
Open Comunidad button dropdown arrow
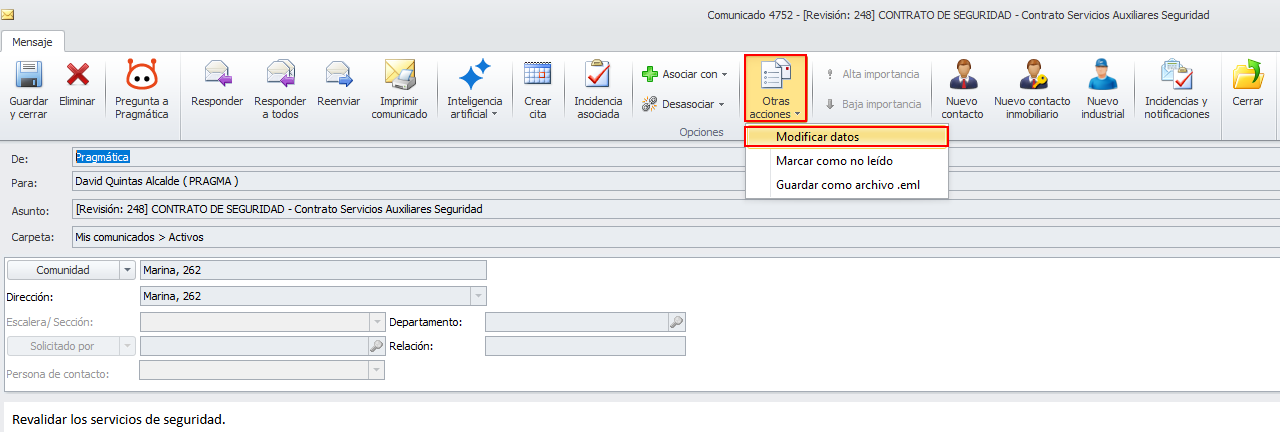pos(127,270)
